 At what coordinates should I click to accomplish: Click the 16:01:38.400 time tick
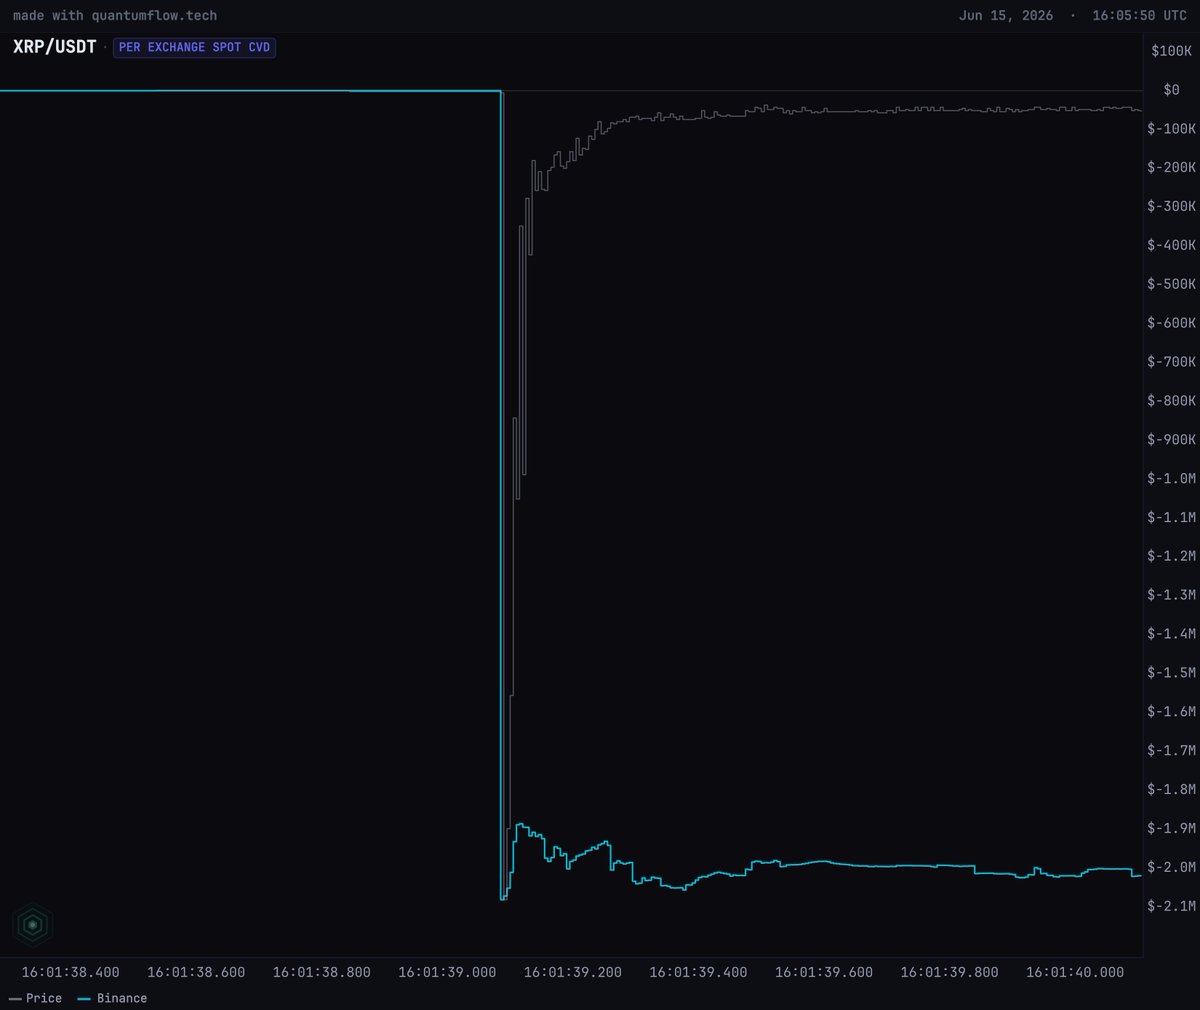click(71, 972)
